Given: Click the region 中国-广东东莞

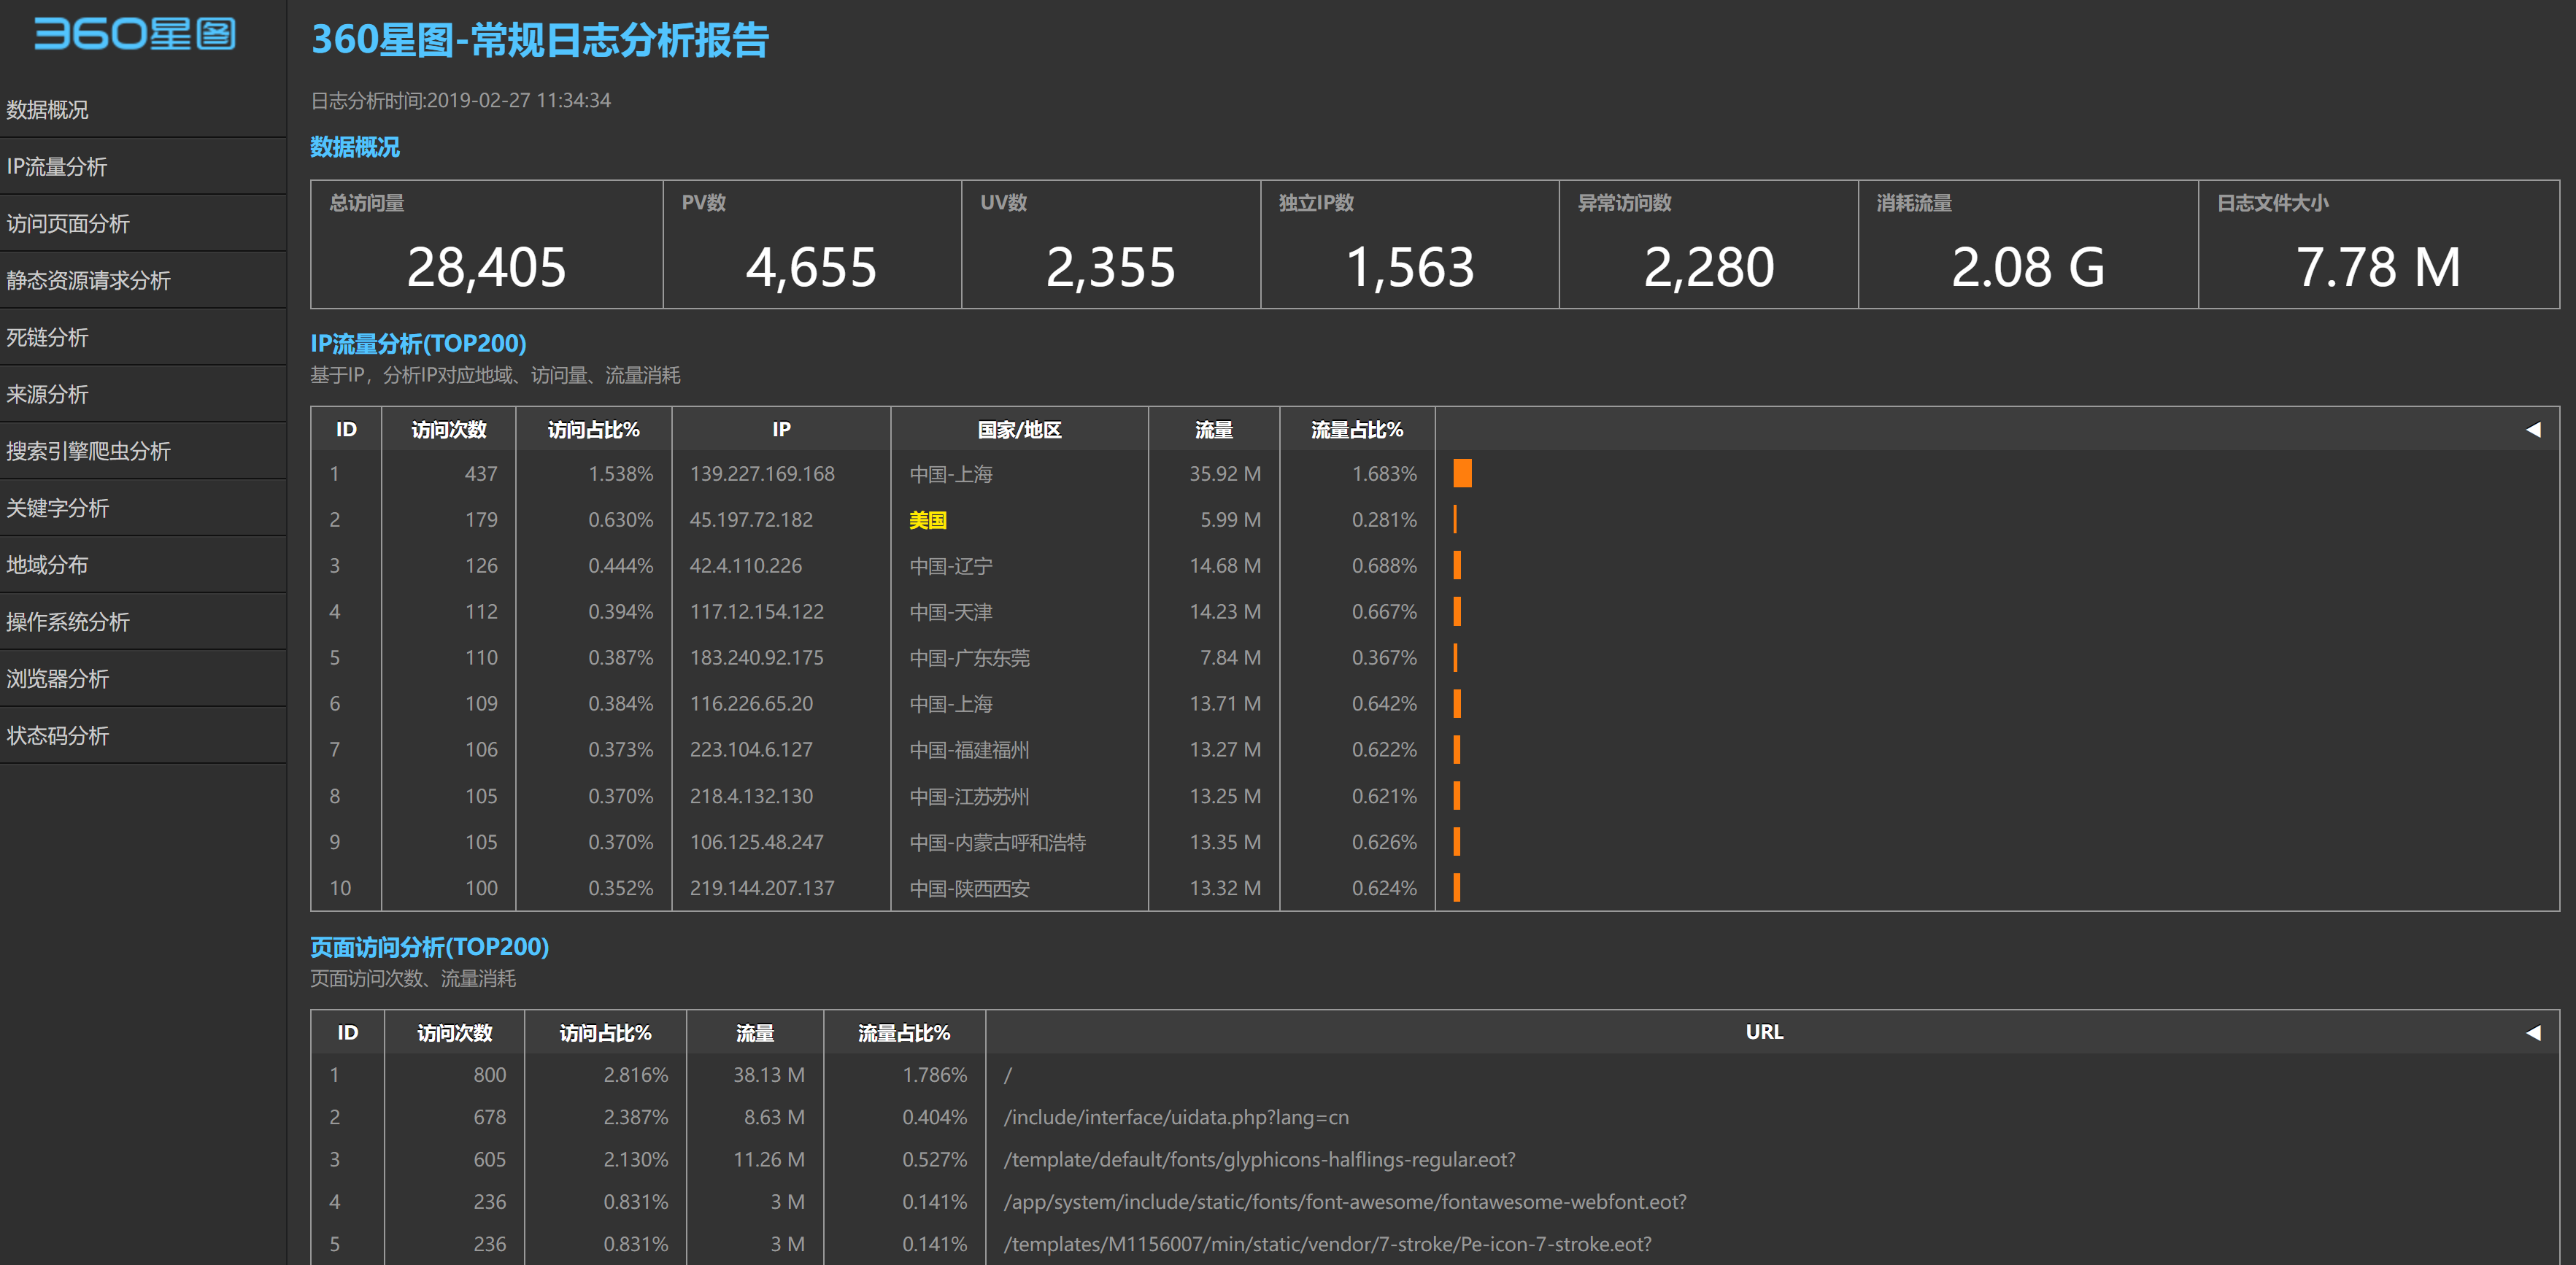Looking at the screenshot, I should click(969, 658).
